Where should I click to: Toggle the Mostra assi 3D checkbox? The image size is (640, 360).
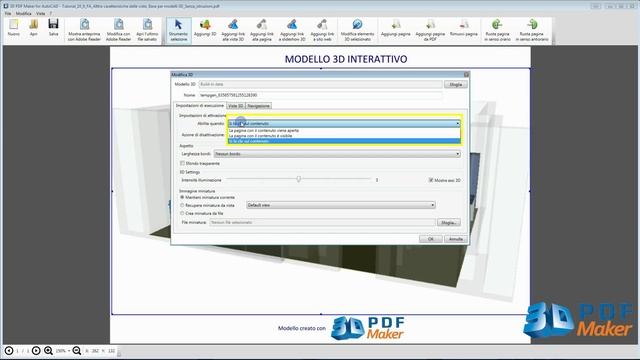point(431,180)
